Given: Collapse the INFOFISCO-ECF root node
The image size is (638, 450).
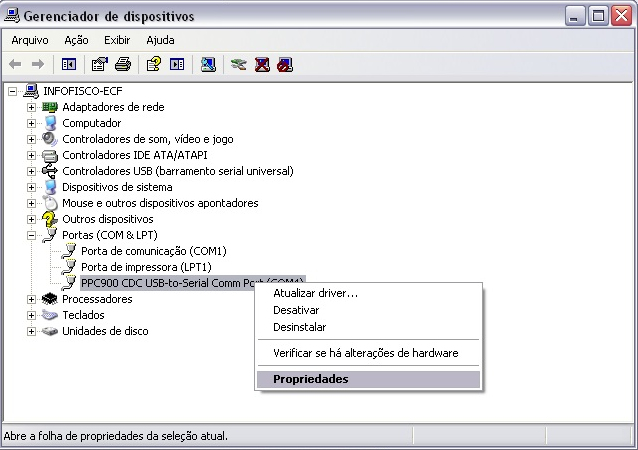Looking at the screenshot, I should 13,91.
